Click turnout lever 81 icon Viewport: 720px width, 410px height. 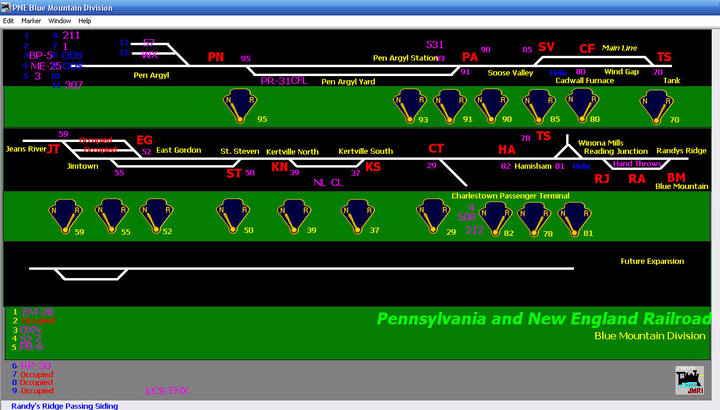coord(574,219)
